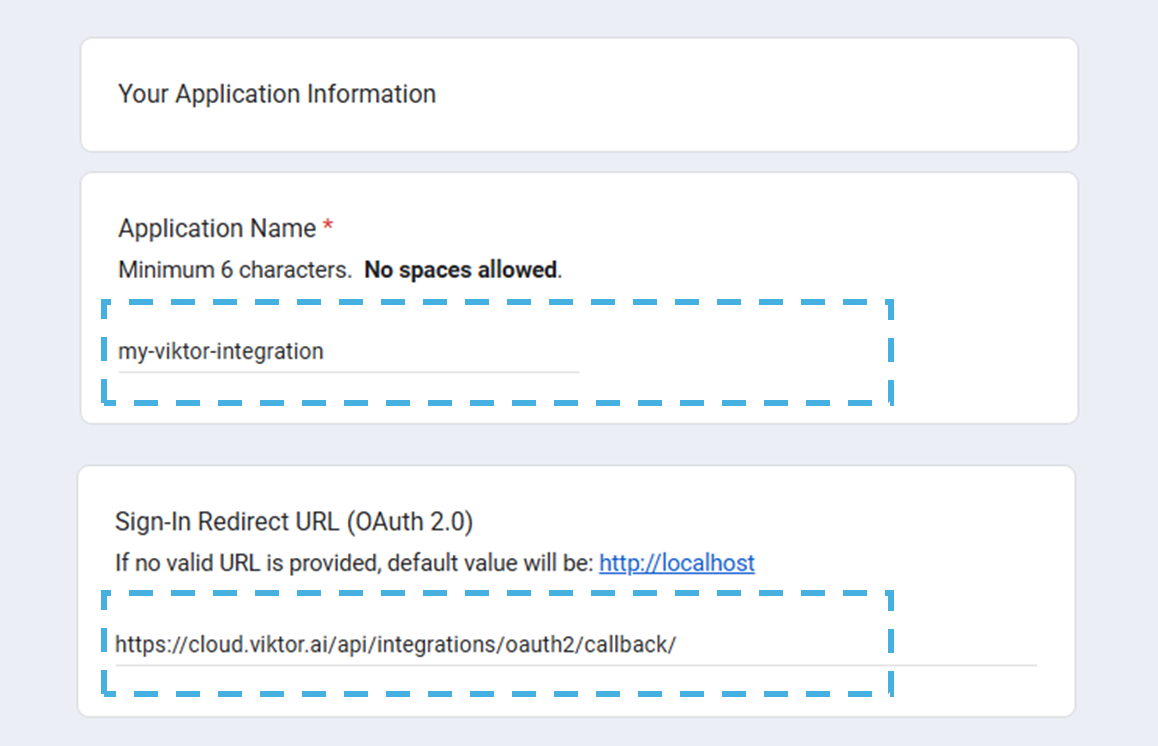Click the "Your Application Information" heading
The height and width of the screenshot is (746, 1158).
[277, 94]
